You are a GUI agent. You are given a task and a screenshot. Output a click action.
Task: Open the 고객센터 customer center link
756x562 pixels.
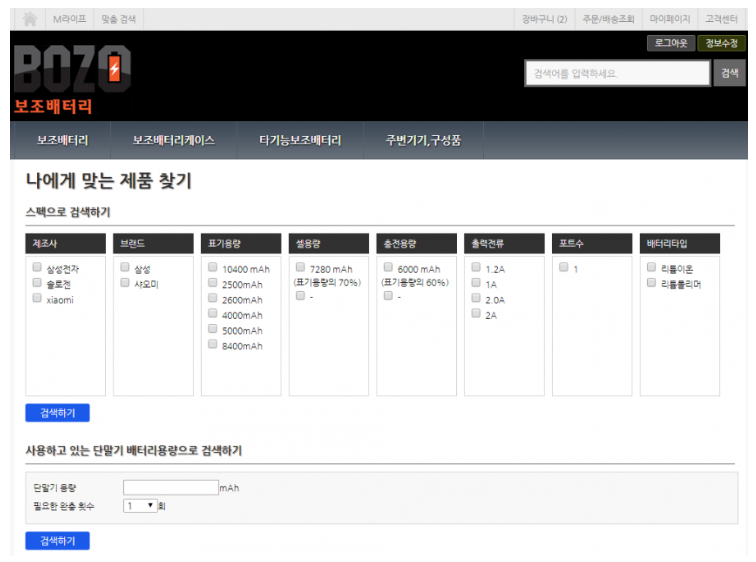click(x=721, y=19)
